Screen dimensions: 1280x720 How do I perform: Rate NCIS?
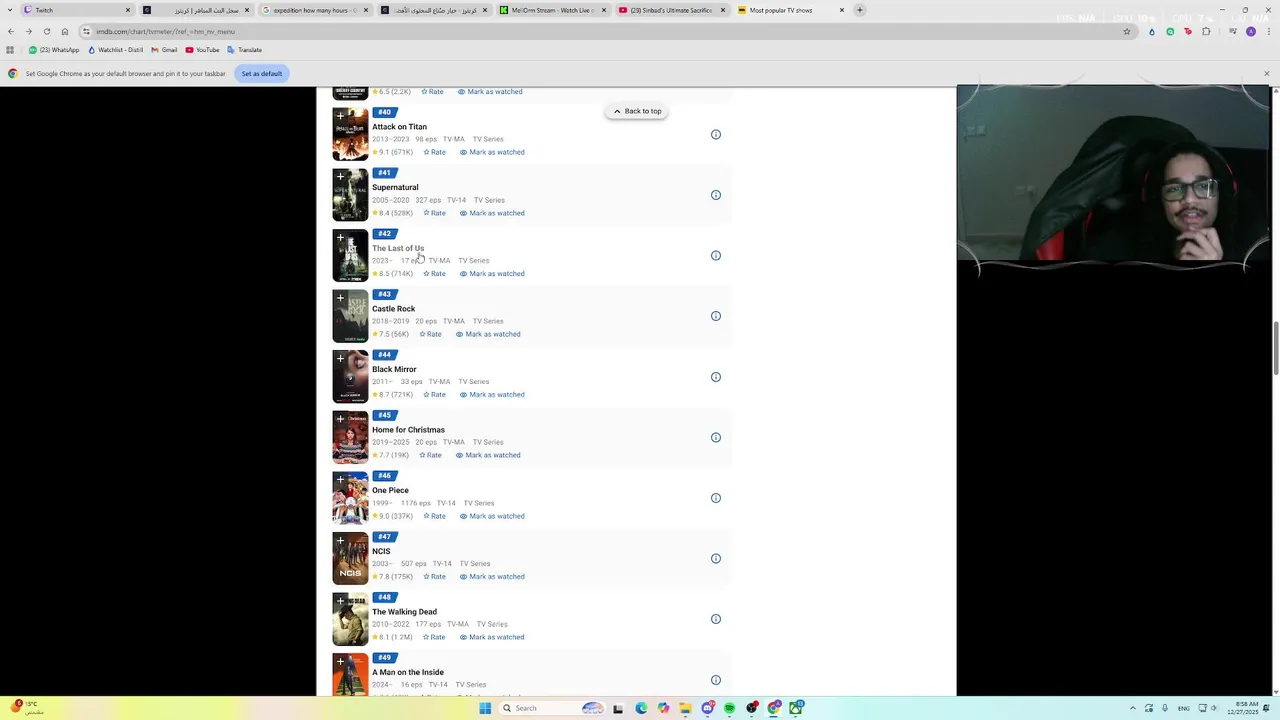[x=434, y=577]
